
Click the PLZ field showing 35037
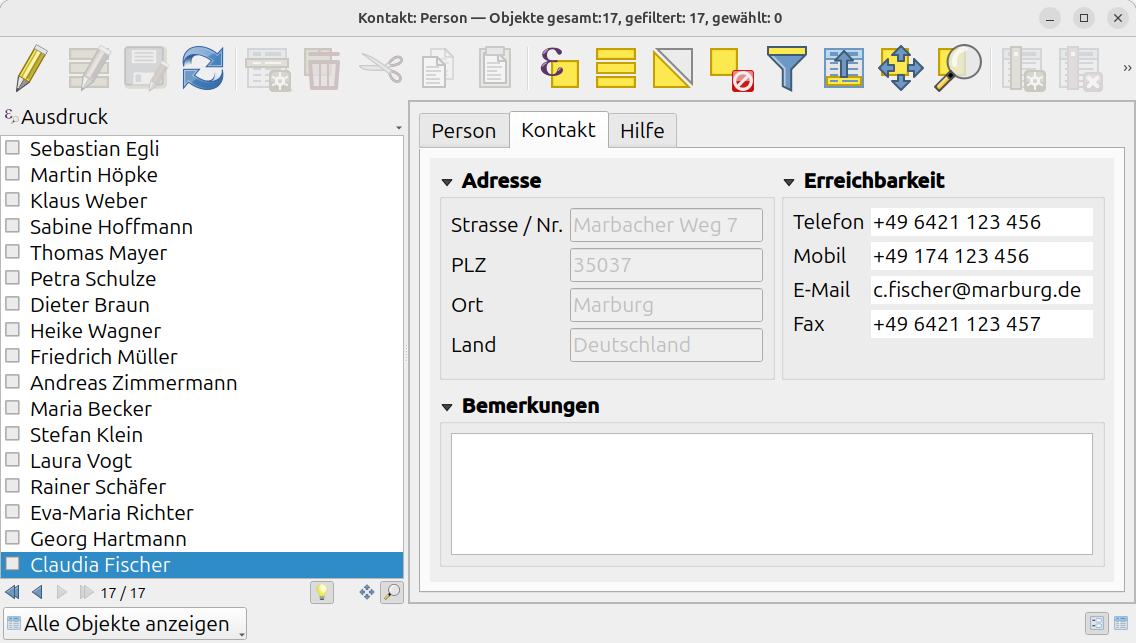point(666,265)
